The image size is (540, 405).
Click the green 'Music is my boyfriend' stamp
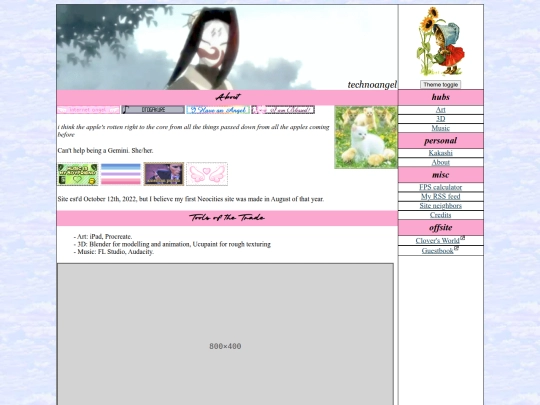click(78, 174)
